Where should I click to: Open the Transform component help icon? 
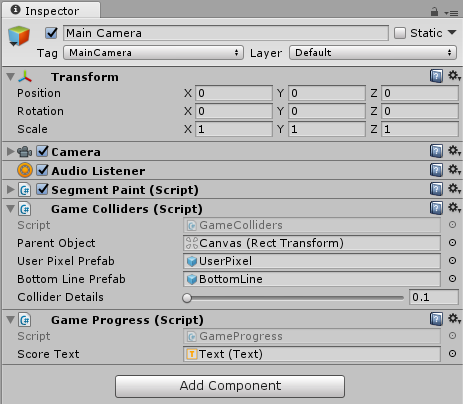click(x=436, y=76)
